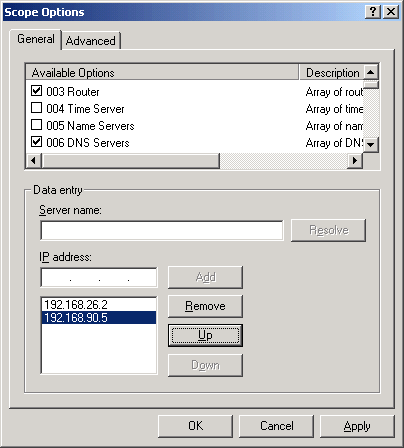
Task: Select the General tab
Action: click(36, 39)
